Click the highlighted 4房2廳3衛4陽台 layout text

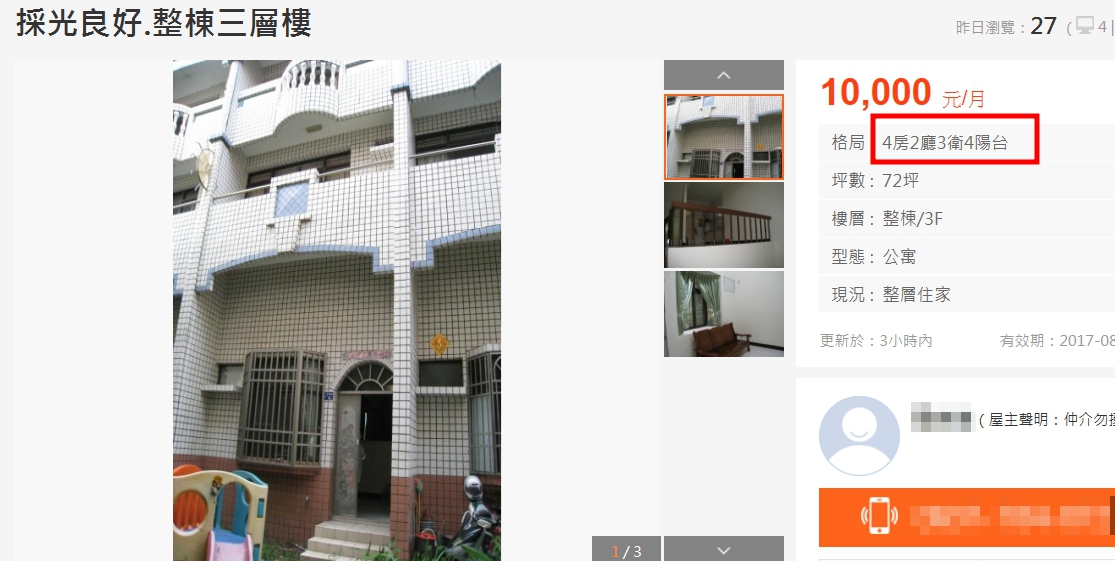tap(945, 143)
